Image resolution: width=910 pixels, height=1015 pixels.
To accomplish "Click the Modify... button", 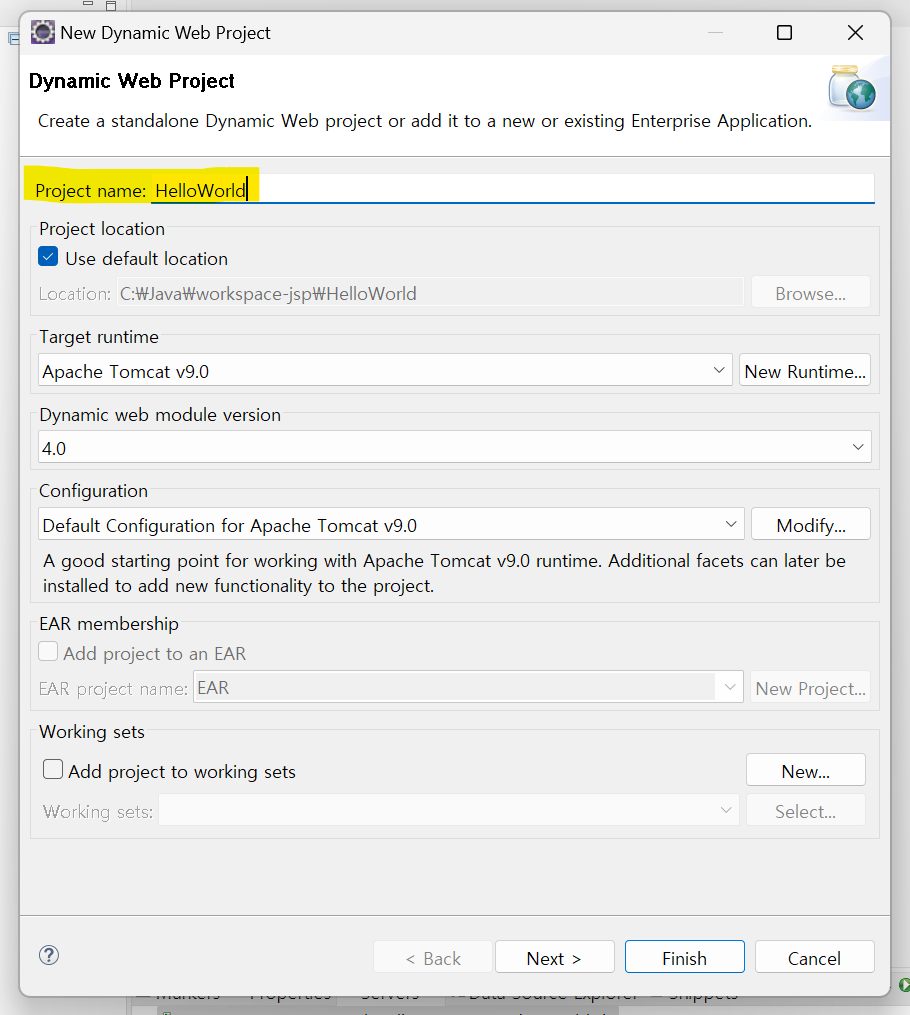I will 810,524.
